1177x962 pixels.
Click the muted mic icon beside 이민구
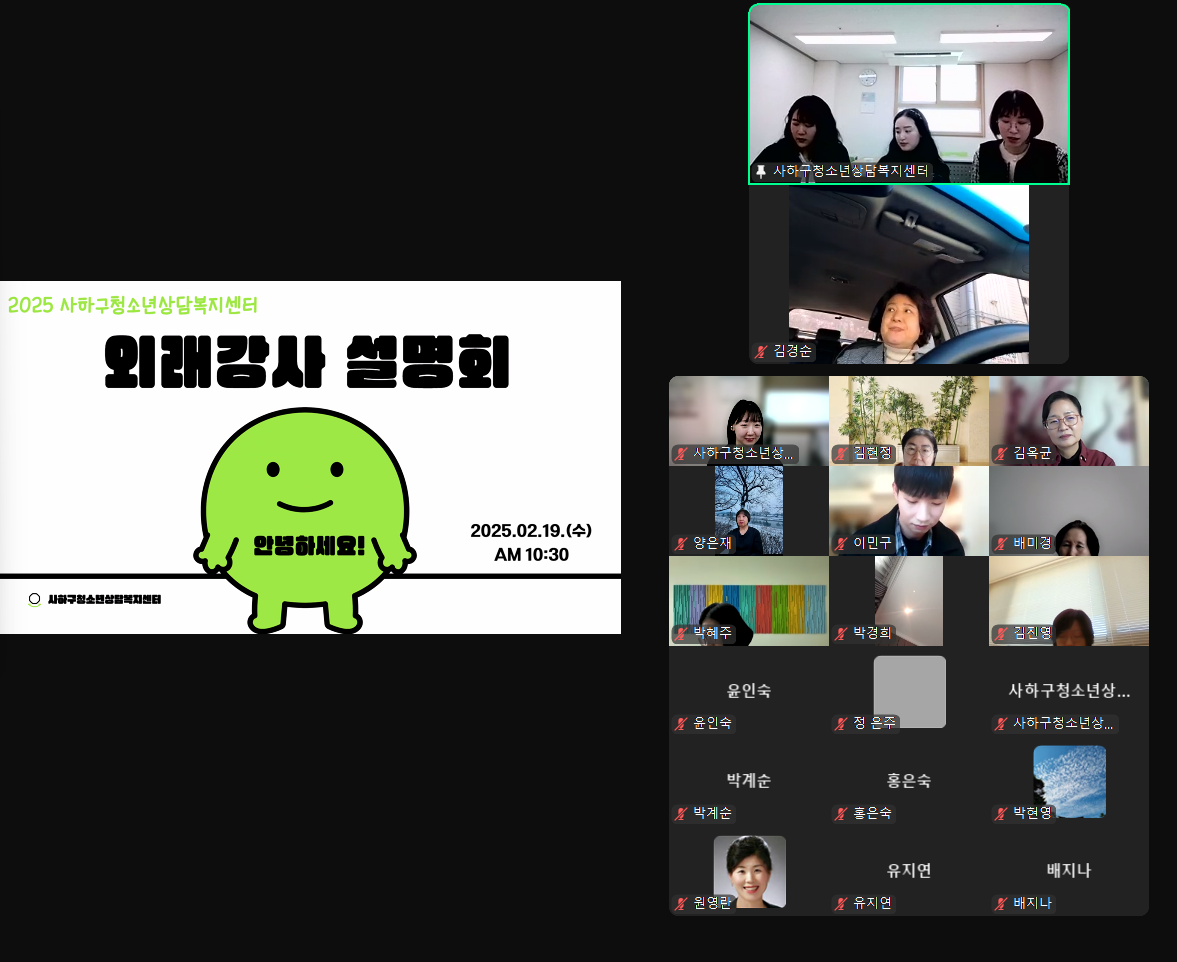tap(842, 544)
